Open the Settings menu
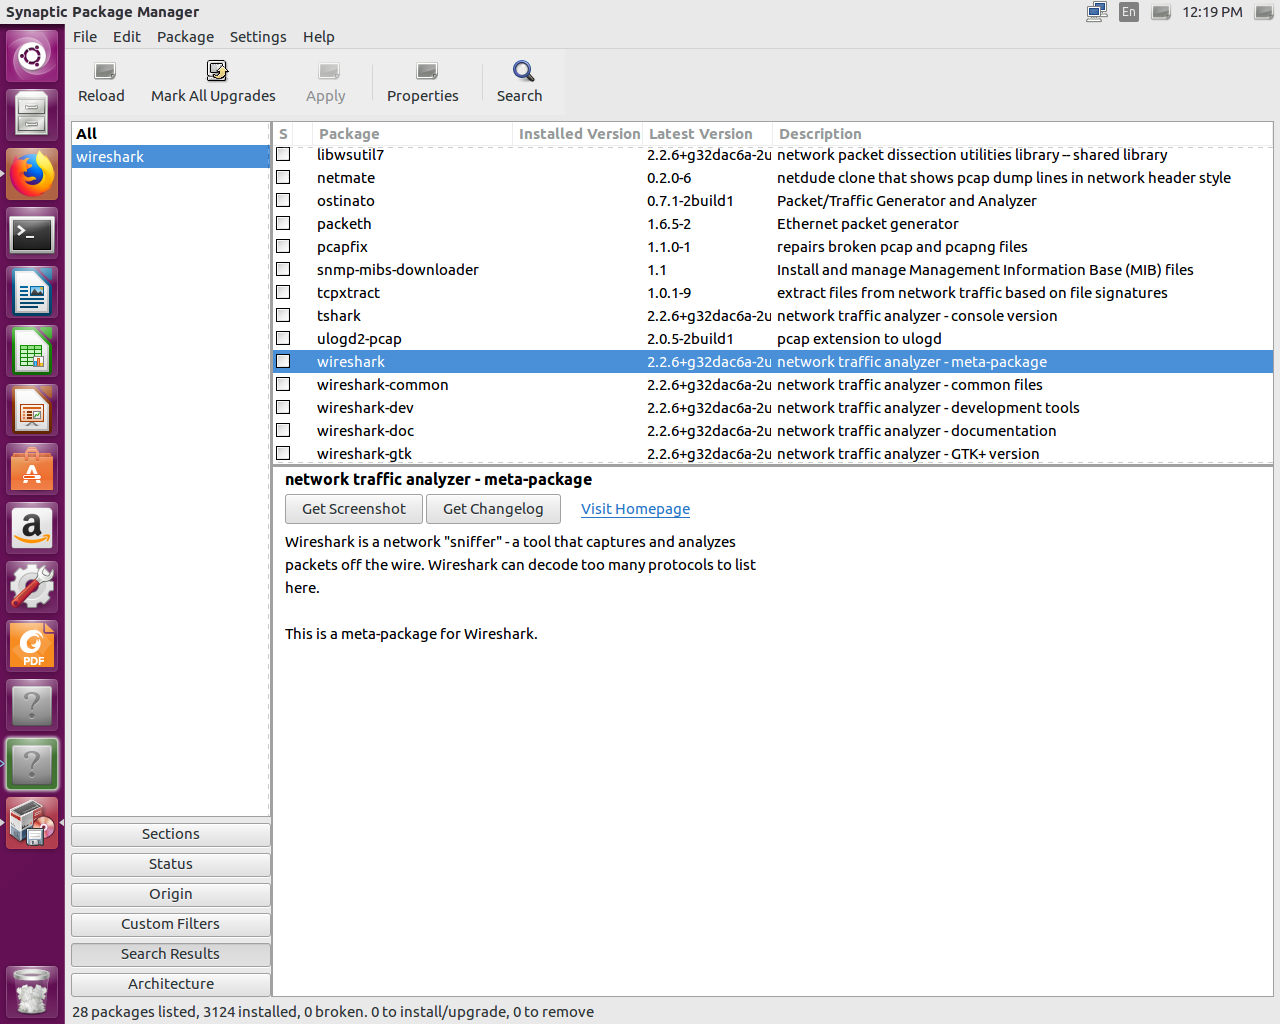Screen dimensions: 1280x1024 point(257,37)
